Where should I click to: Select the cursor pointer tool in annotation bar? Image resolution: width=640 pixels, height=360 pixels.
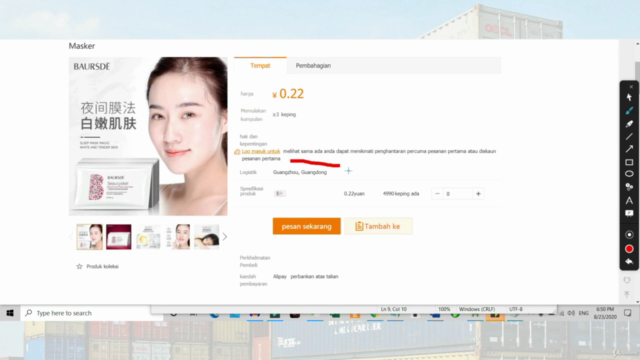click(629, 98)
